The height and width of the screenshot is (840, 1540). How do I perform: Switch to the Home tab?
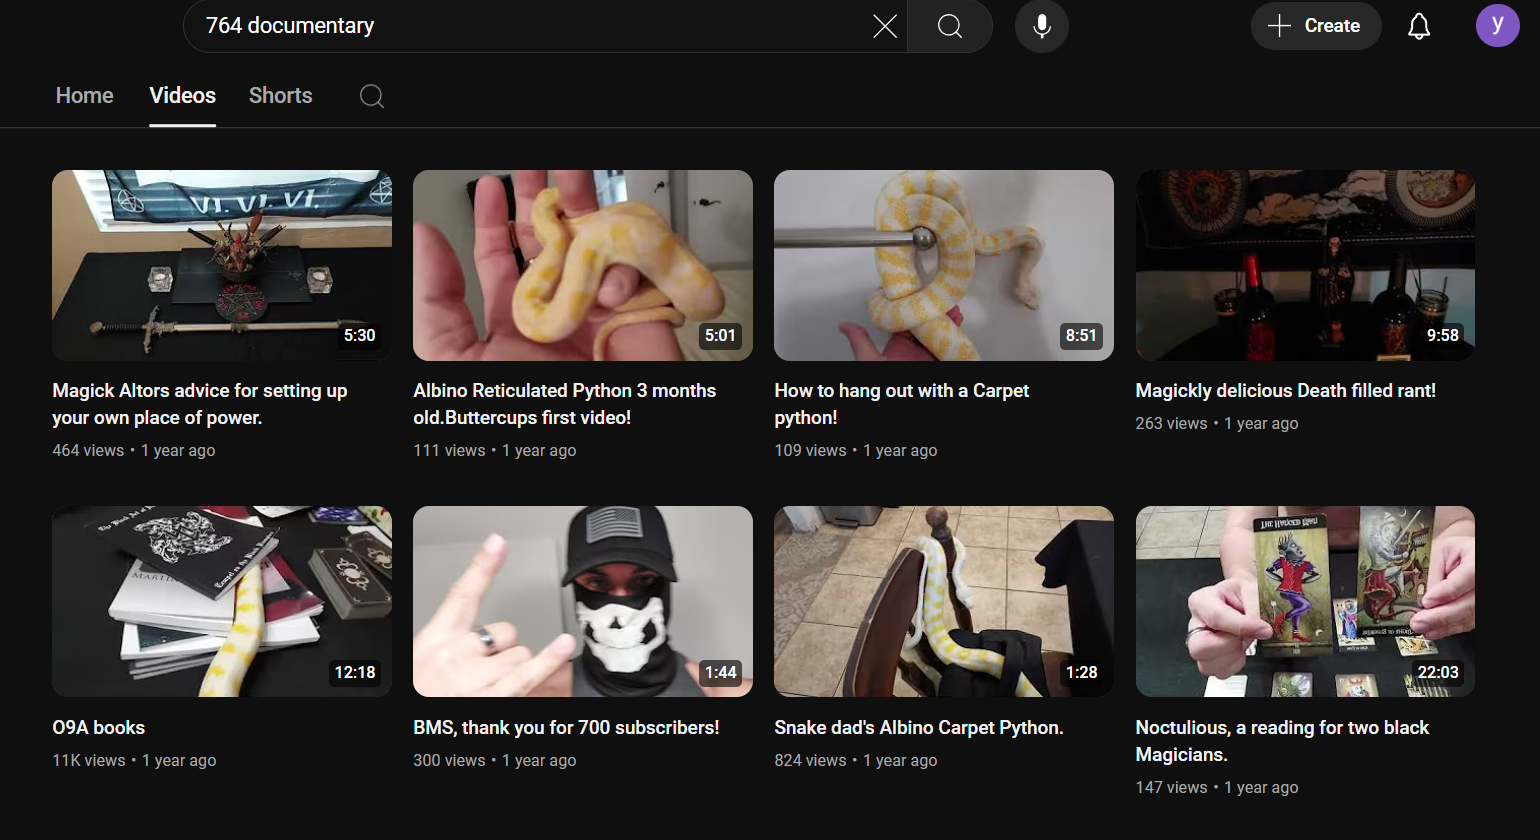[85, 96]
